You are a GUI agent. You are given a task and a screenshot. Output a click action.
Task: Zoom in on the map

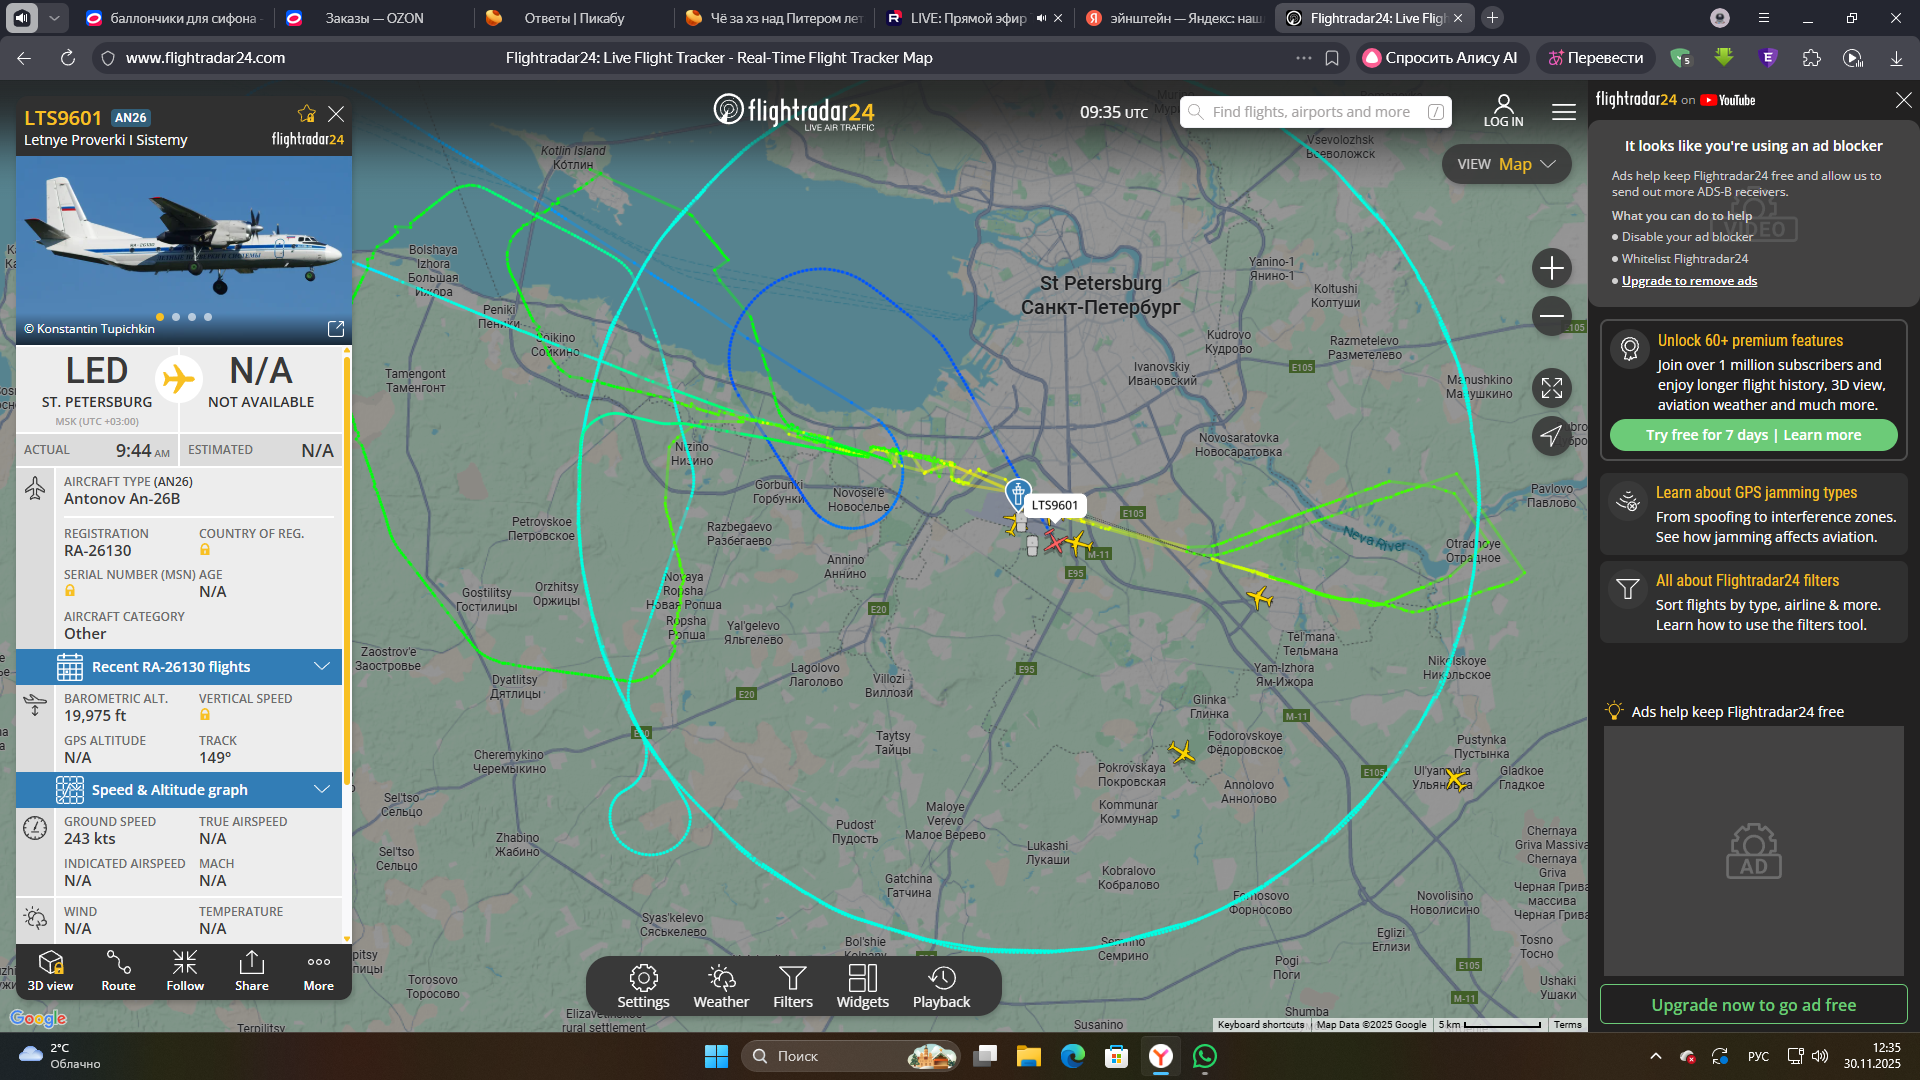[1551, 268]
